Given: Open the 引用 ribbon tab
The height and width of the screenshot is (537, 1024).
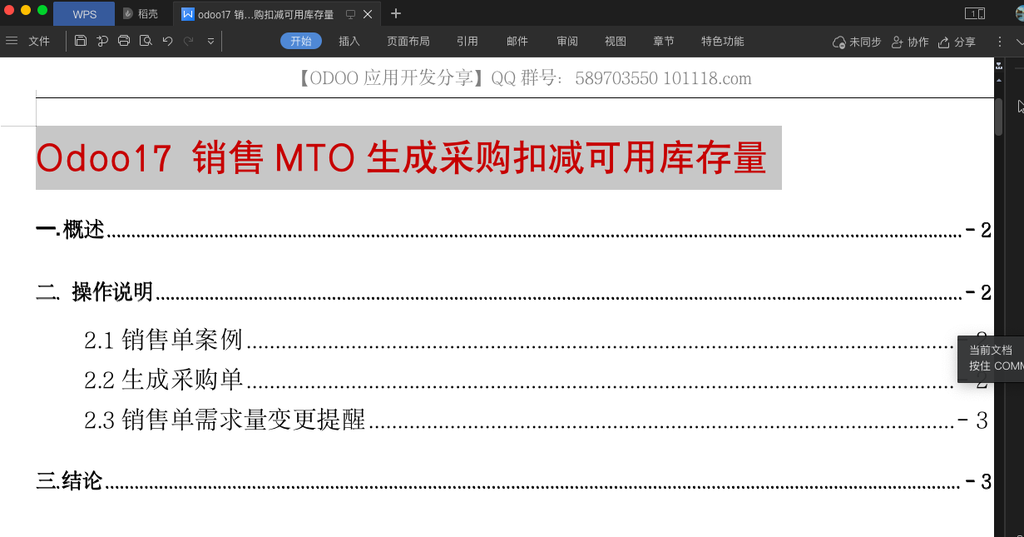Looking at the screenshot, I should coord(467,41).
